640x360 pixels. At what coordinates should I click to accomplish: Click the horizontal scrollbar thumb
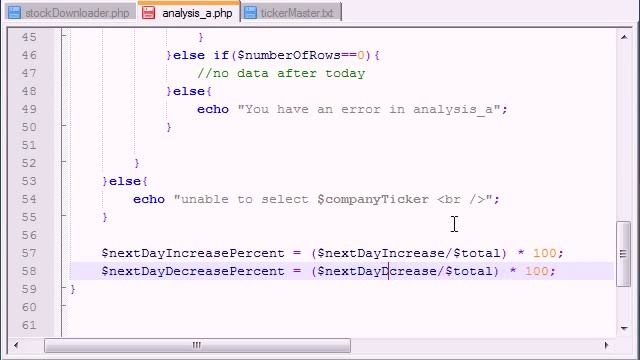197,345
